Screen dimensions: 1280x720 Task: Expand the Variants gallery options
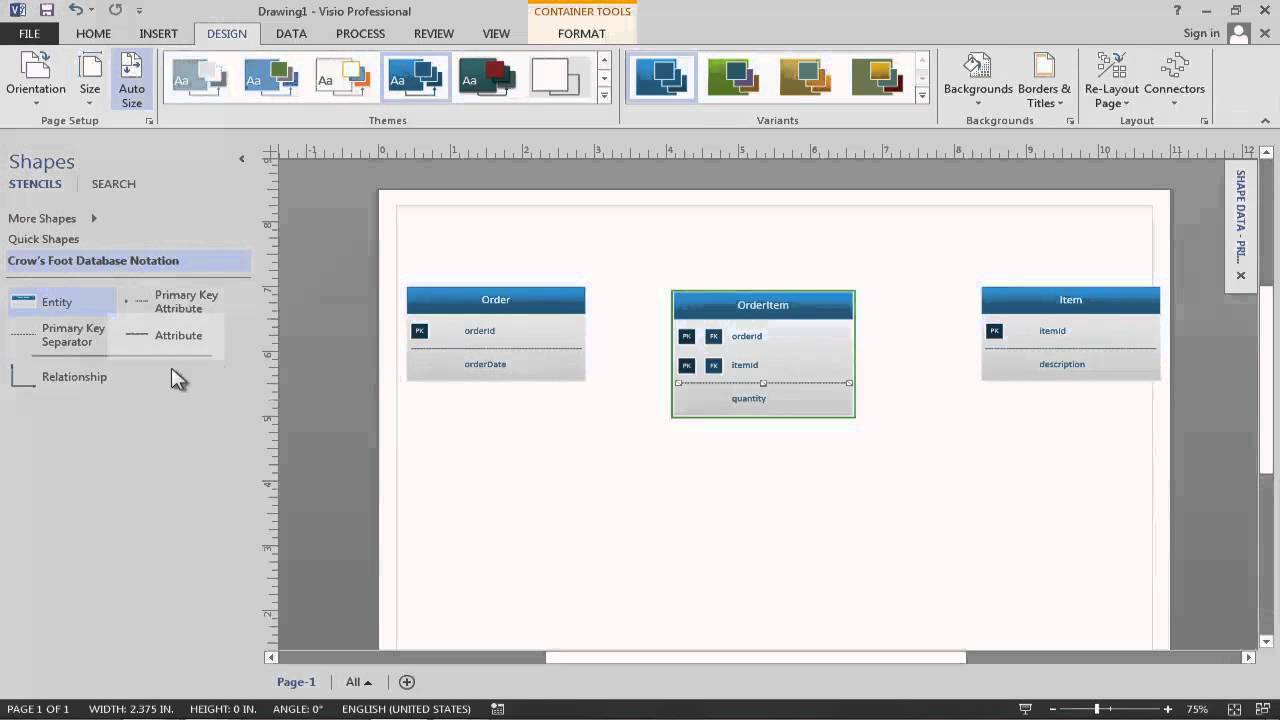coord(922,95)
